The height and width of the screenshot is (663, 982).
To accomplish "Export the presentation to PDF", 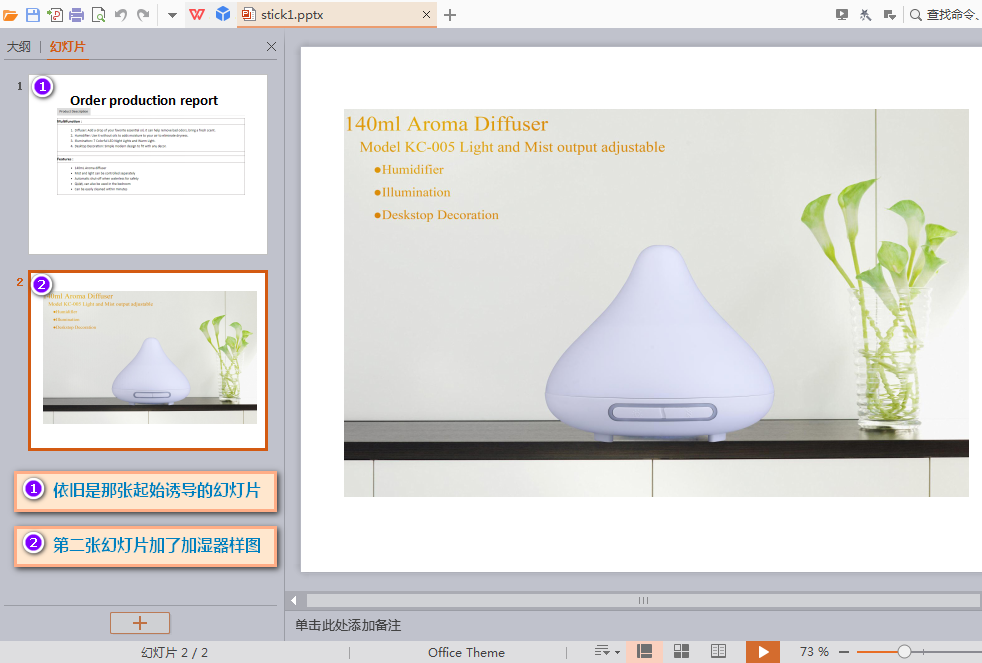I will tap(55, 14).
